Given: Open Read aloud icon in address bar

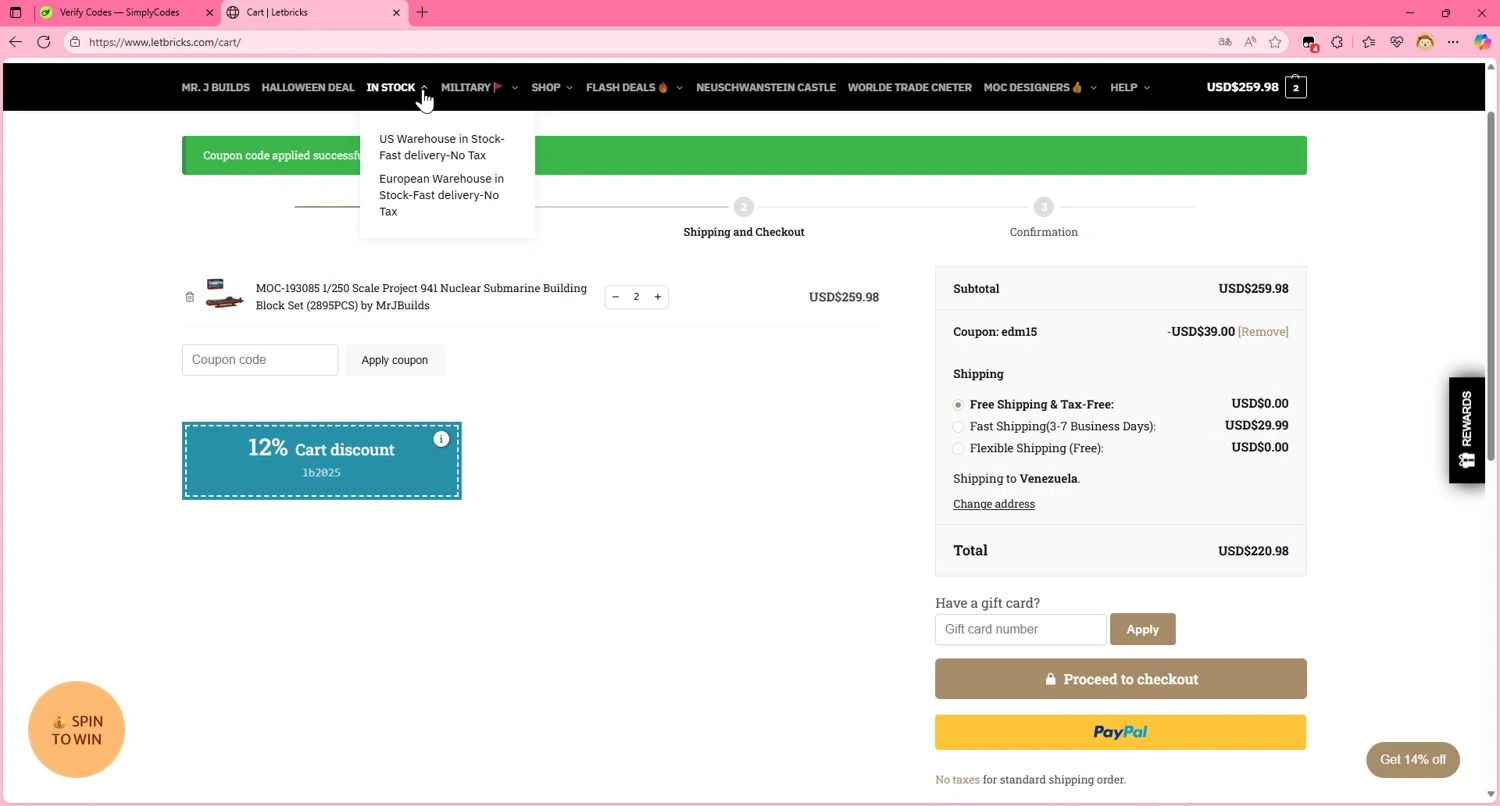Looking at the screenshot, I should tap(1250, 42).
